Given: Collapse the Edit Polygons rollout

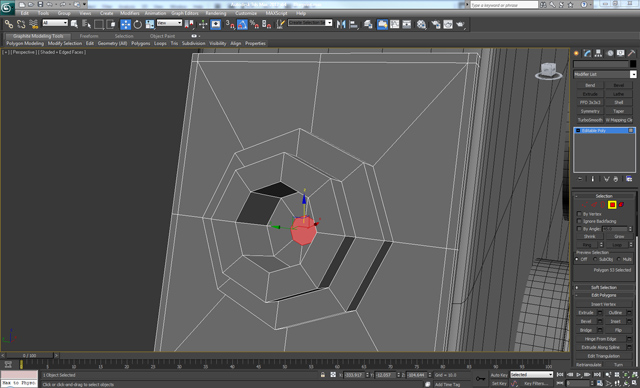Looking at the screenshot, I should point(604,295).
